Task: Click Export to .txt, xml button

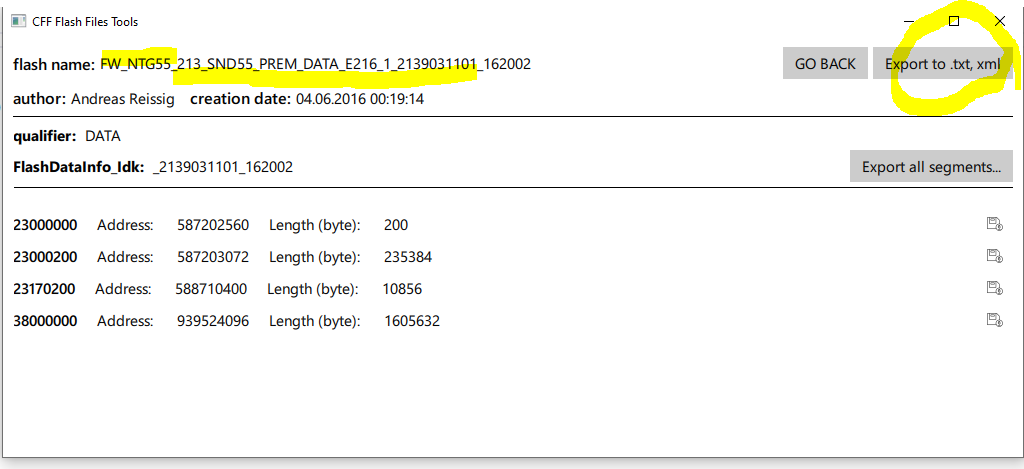Action: (x=942, y=64)
